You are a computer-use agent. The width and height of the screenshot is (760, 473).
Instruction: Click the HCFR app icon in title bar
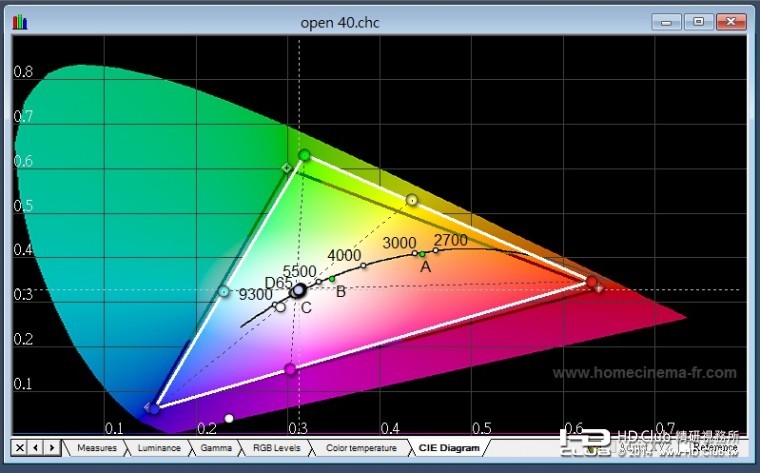19,22
